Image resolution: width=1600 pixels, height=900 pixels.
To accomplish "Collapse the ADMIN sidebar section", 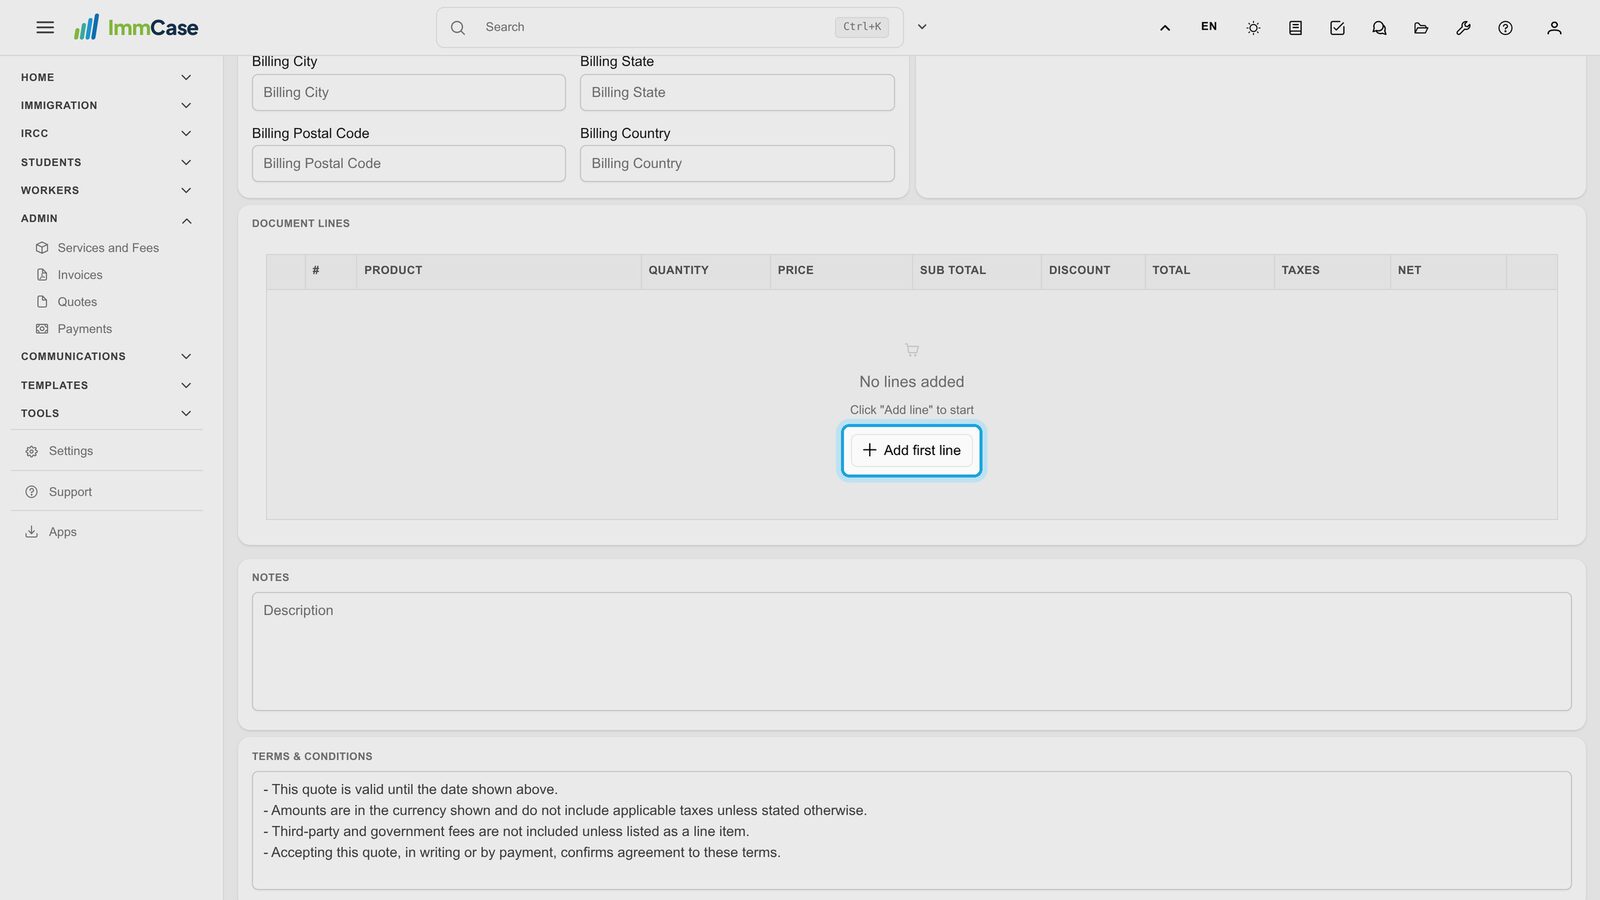I will click(107, 218).
